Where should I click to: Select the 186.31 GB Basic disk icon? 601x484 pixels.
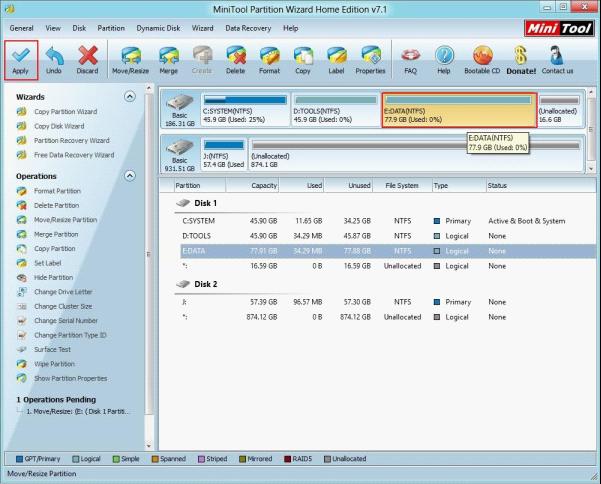[179, 103]
